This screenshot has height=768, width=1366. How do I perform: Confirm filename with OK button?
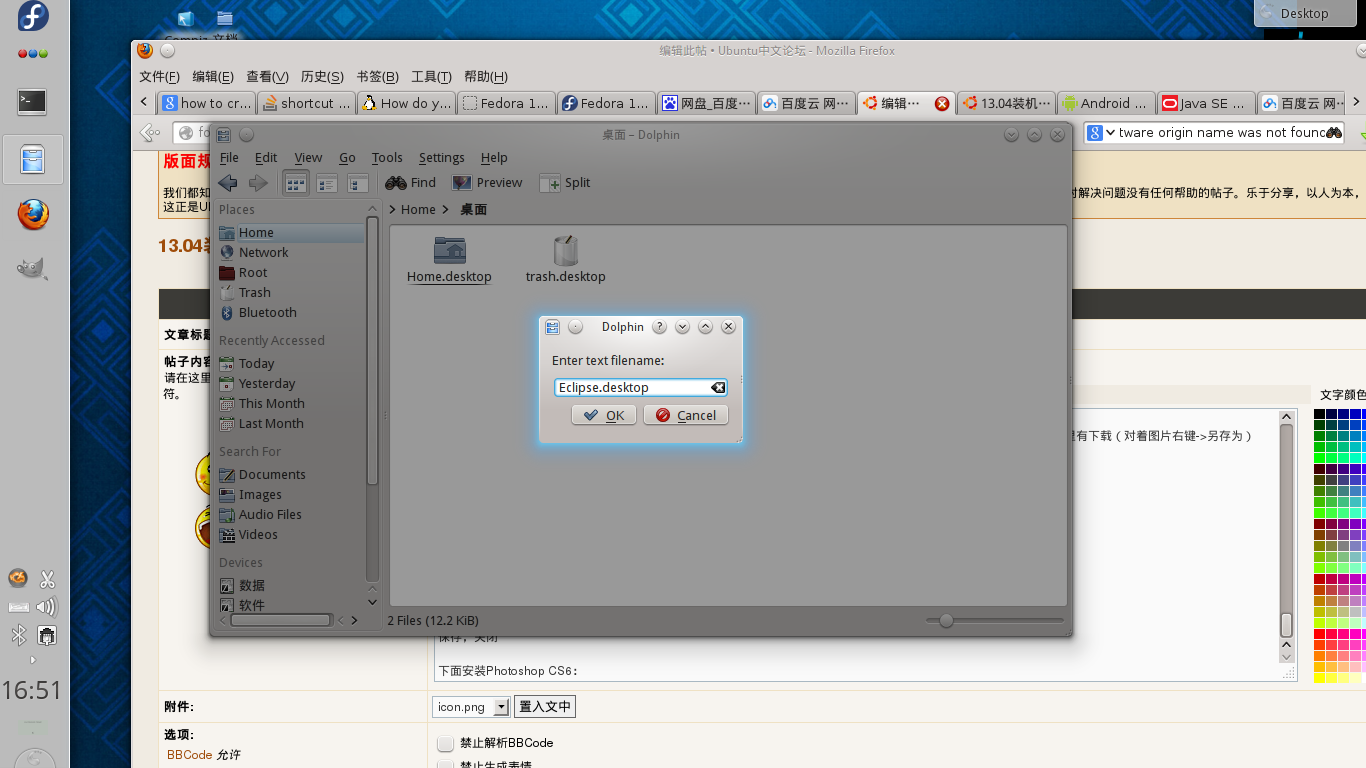click(x=604, y=415)
